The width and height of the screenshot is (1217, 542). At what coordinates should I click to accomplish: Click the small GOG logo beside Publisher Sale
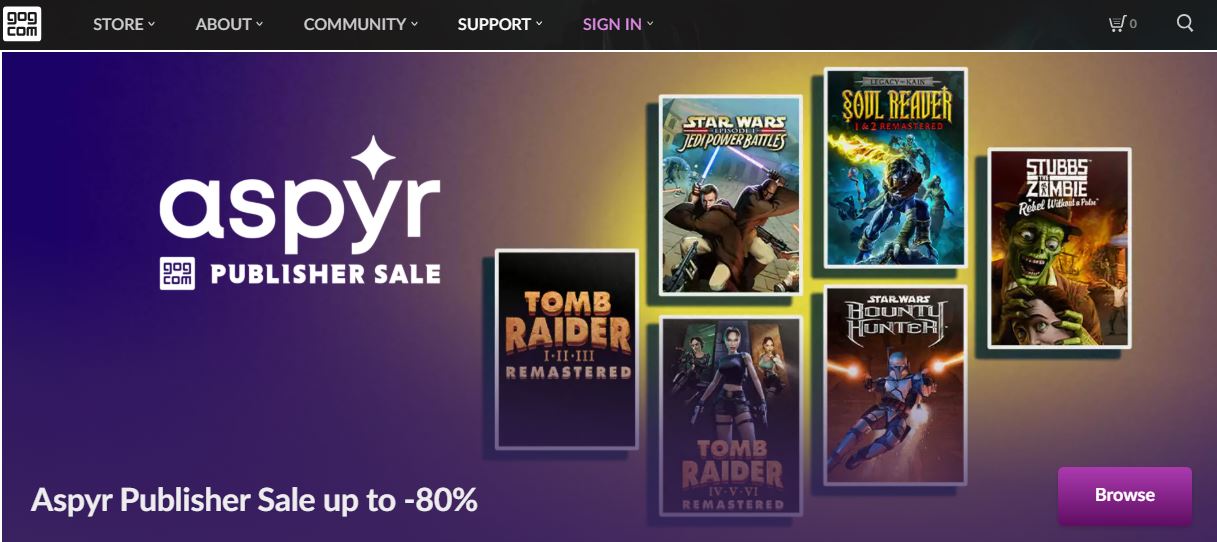[x=177, y=273]
